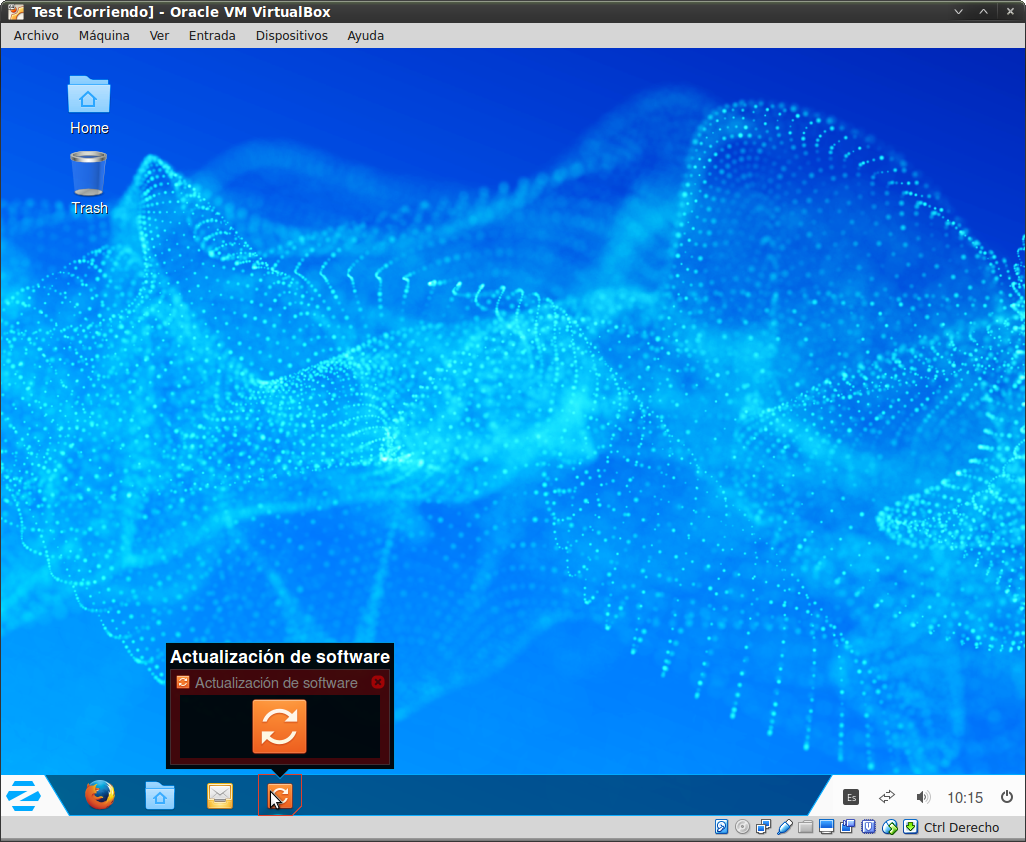Open the Archivo menu

(x=36, y=35)
